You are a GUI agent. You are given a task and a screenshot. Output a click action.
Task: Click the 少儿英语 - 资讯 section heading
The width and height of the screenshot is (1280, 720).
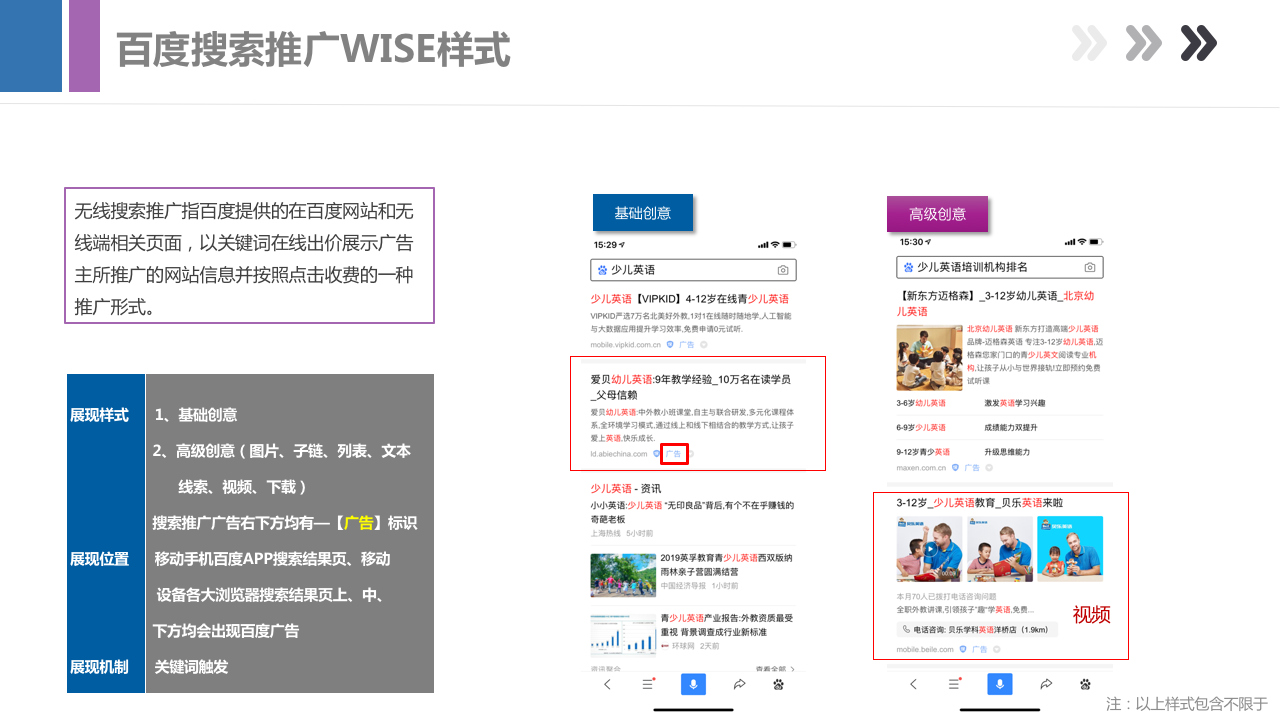point(625,488)
